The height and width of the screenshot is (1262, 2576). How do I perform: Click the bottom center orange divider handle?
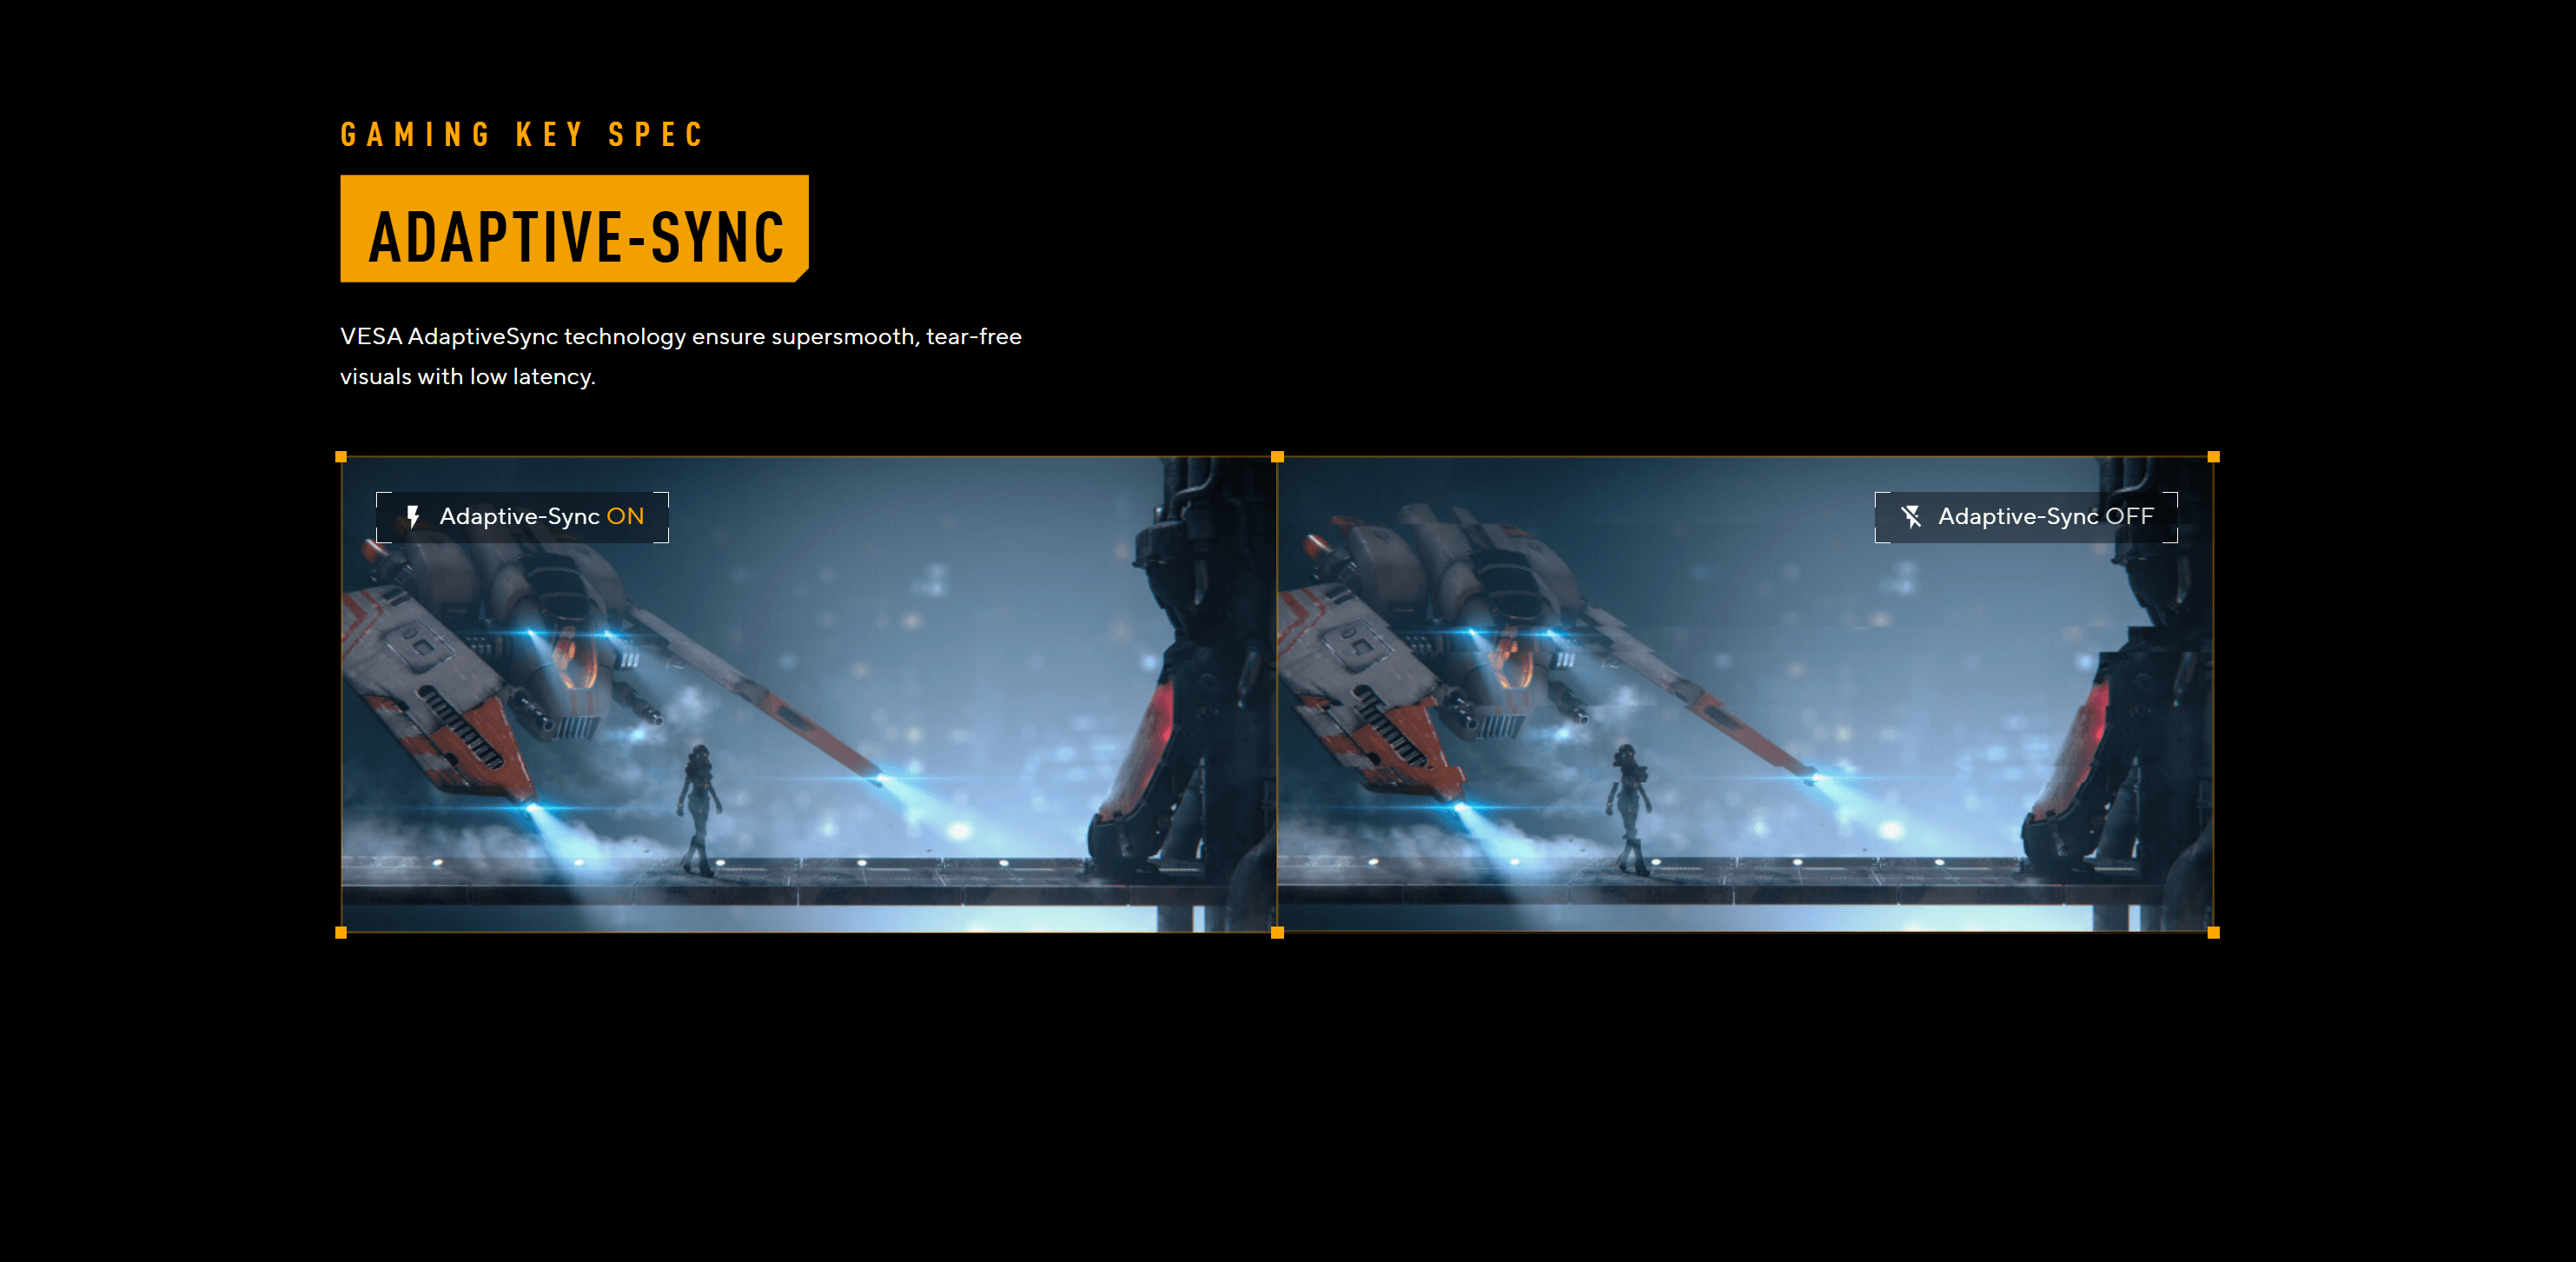click(1277, 932)
